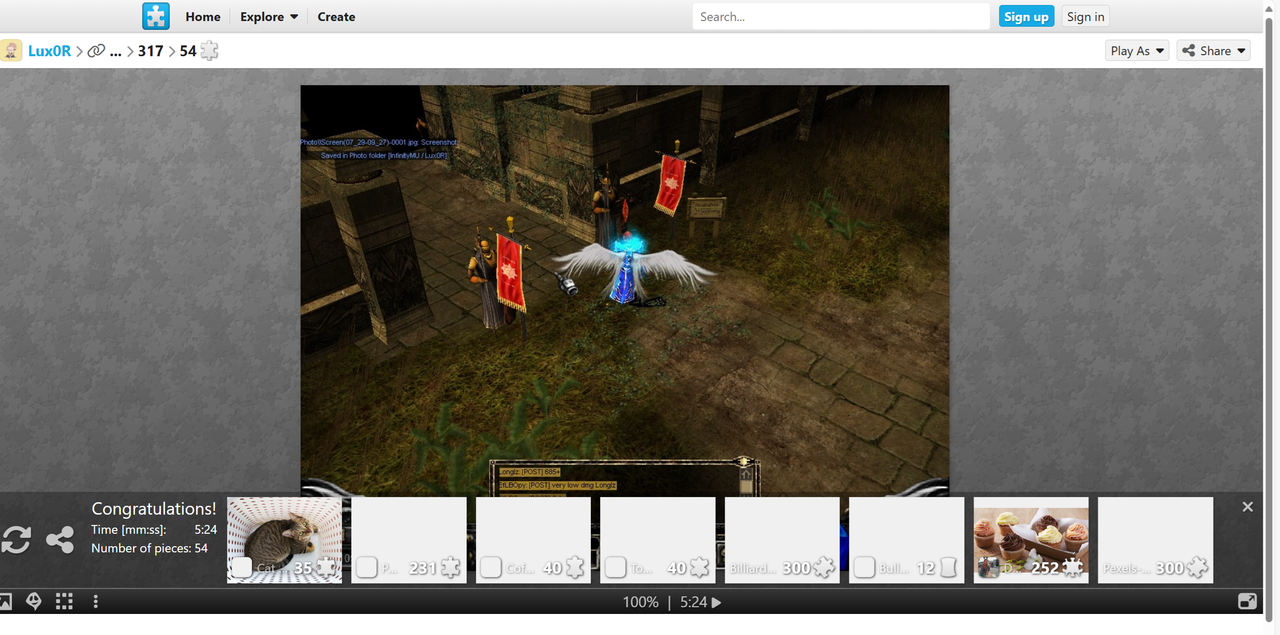Open the Create page
1280x635 pixels.
pyautogui.click(x=336, y=17)
